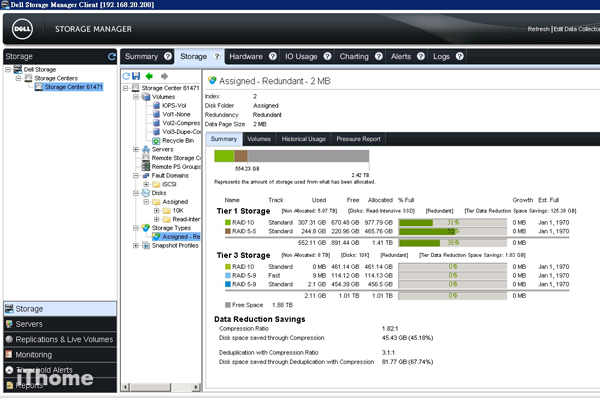
Task: Select Assigned disk folder in tree
Action: coord(170,202)
